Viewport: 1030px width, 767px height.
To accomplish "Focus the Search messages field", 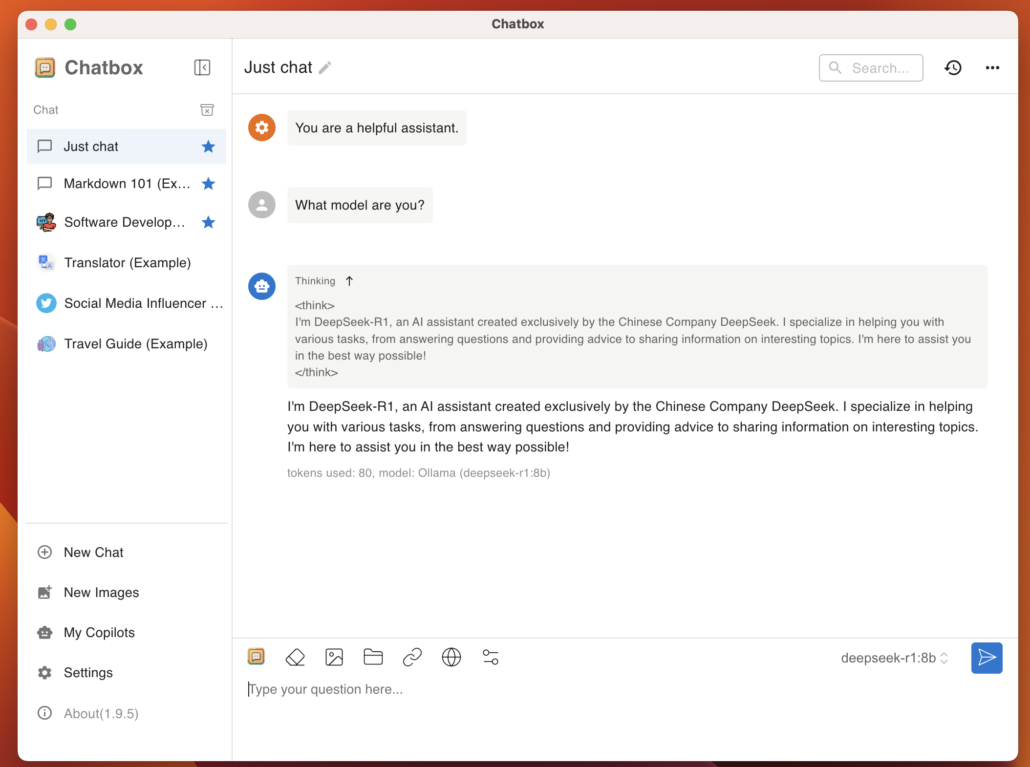I will [x=871, y=68].
